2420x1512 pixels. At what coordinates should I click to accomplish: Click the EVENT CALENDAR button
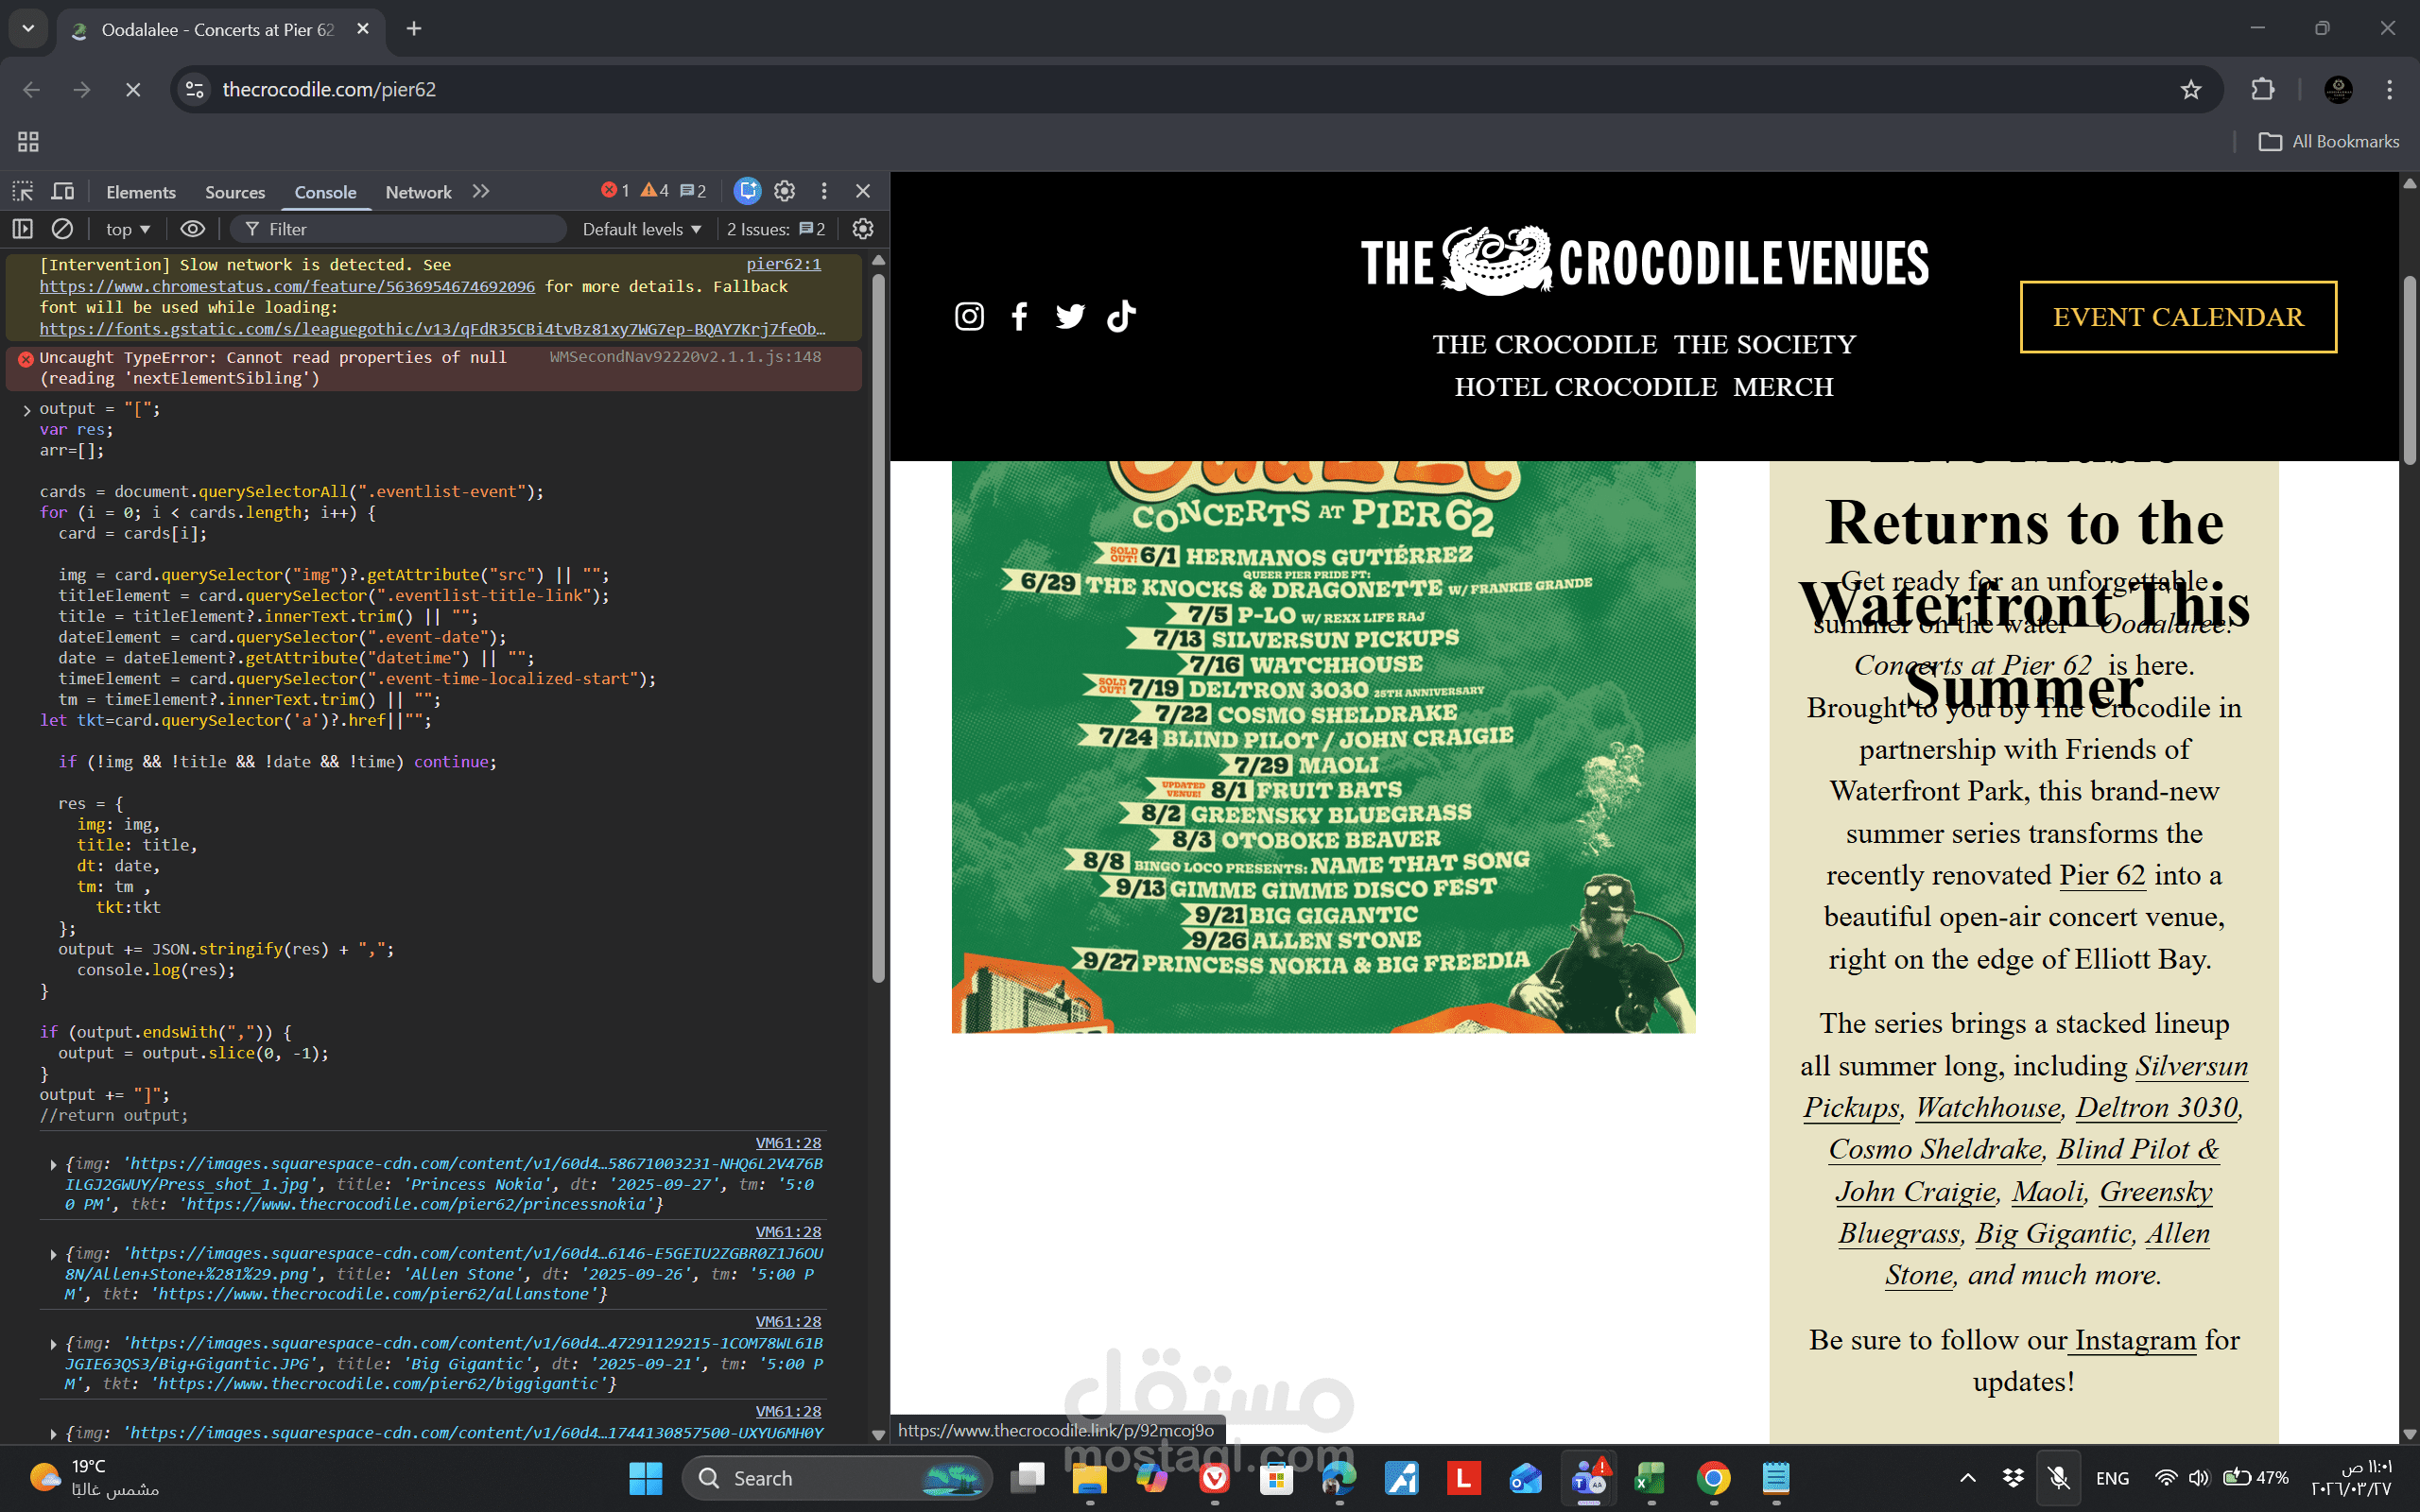pos(2178,317)
